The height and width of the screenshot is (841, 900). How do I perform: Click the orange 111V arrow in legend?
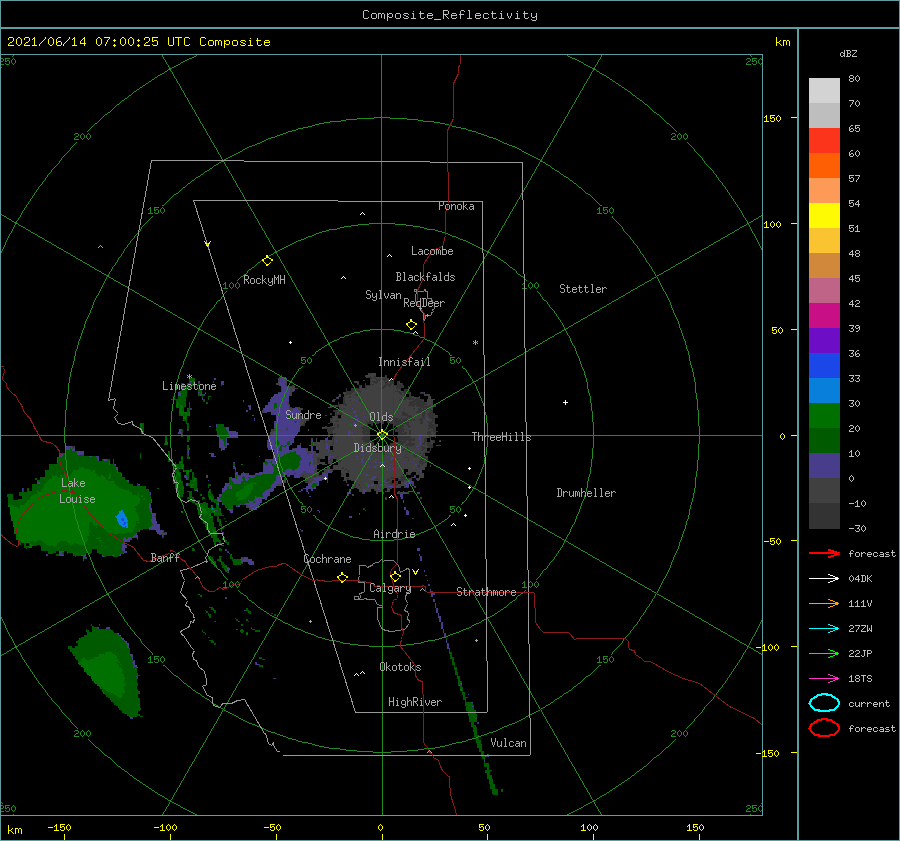click(x=824, y=603)
